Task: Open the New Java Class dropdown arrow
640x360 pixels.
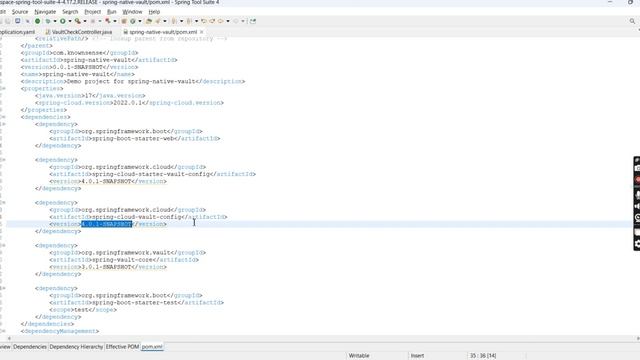Action: pyautogui.click(x=140, y=21)
